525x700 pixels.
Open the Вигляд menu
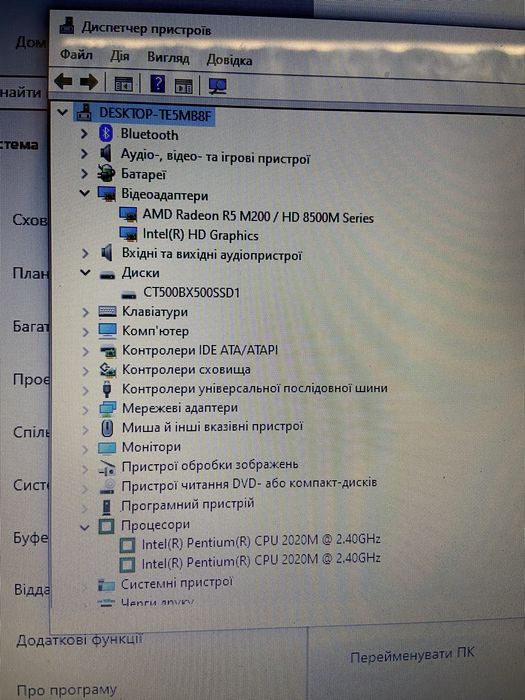[168, 58]
